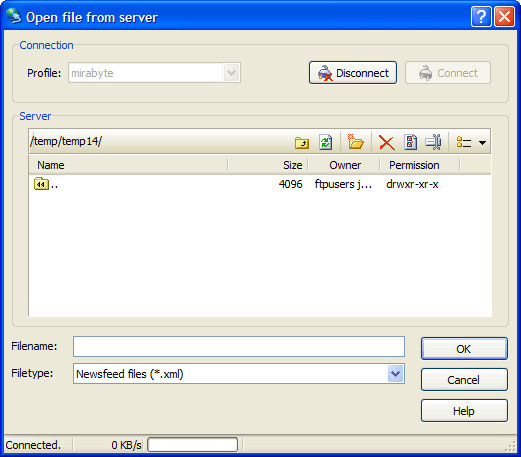The height and width of the screenshot is (457, 521).
Task: Open the view style list icon
Action: tap(464, 142)
